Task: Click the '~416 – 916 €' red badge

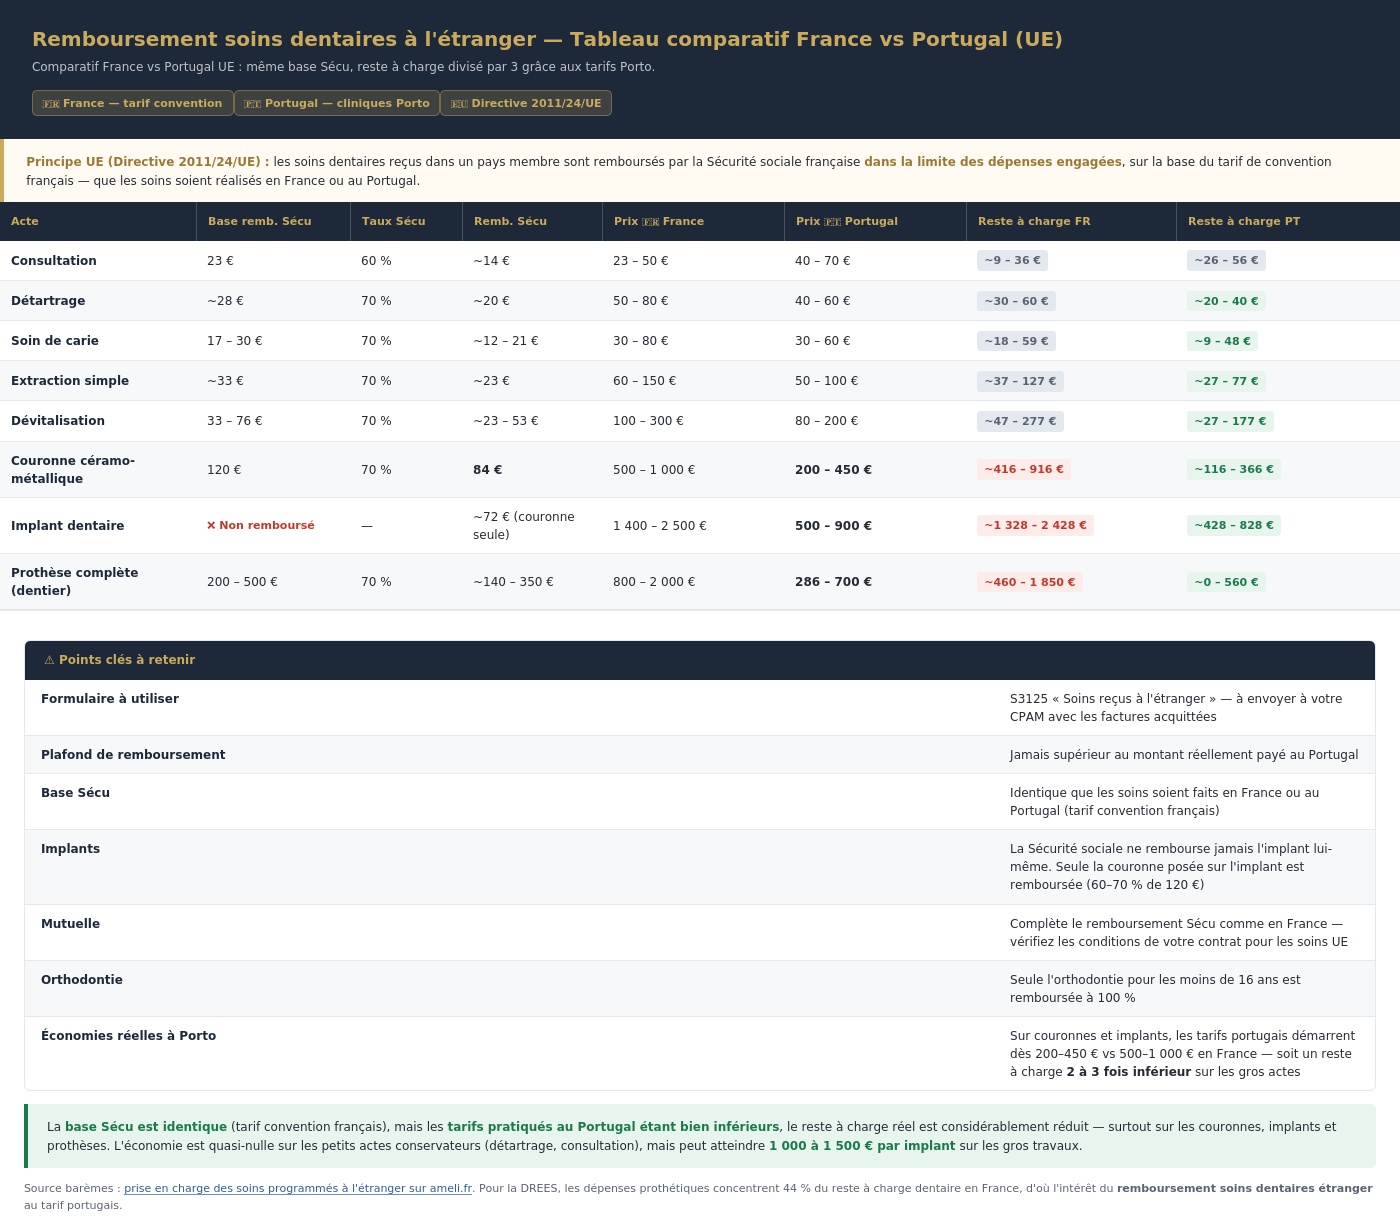Action: click(1024, 469)
